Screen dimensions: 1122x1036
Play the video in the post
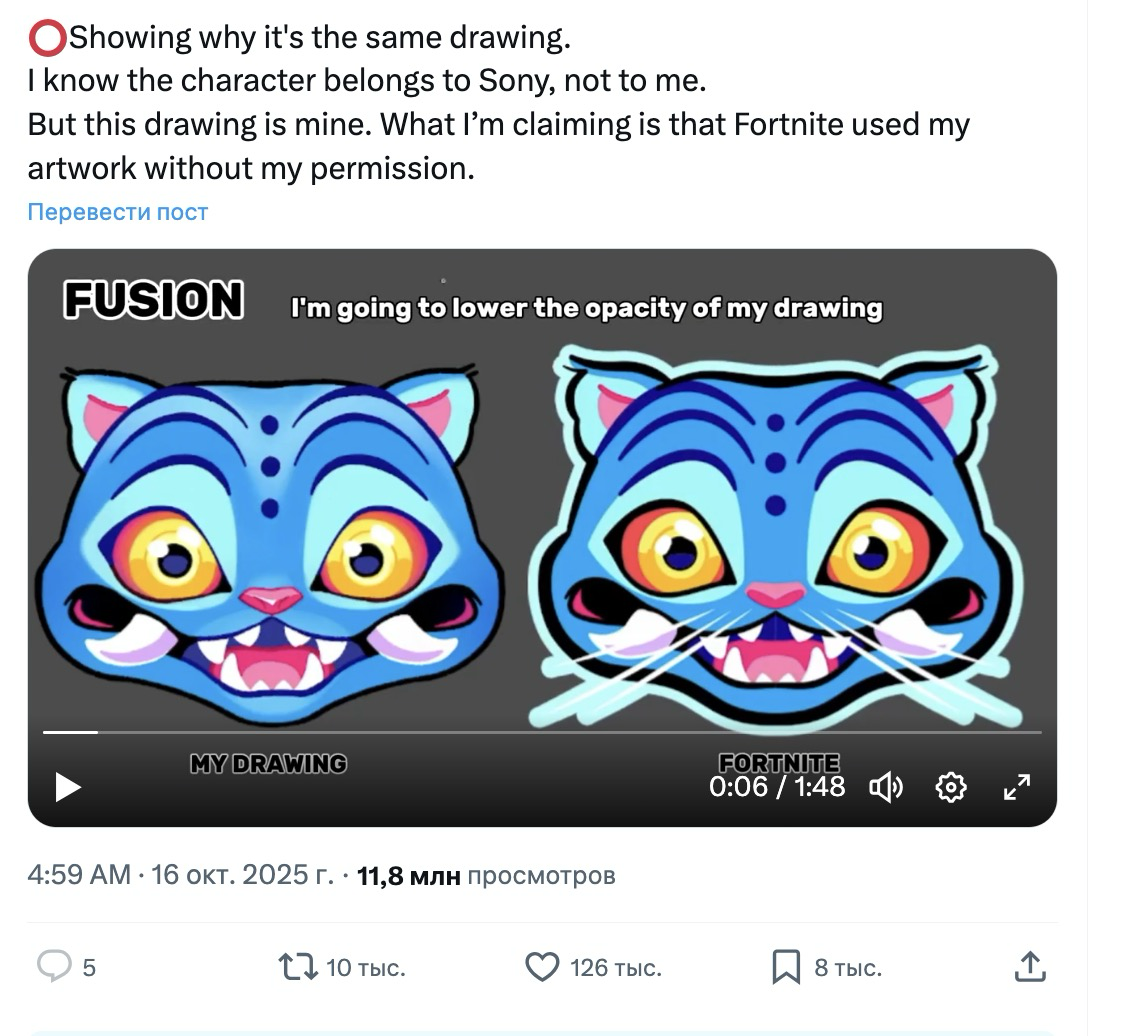tap(68, 787)
